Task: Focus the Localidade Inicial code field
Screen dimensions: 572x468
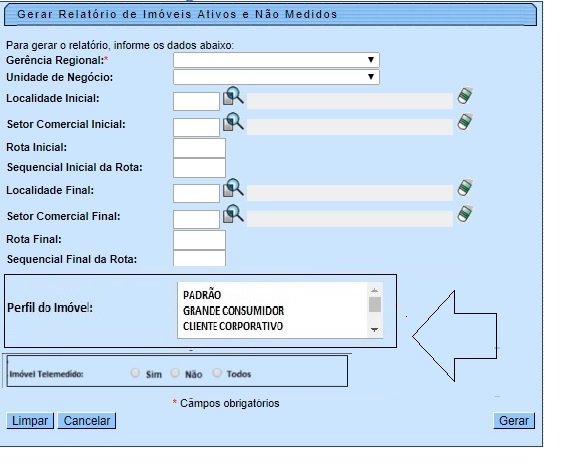Action: pyautogui.click(x=196, y=101)
